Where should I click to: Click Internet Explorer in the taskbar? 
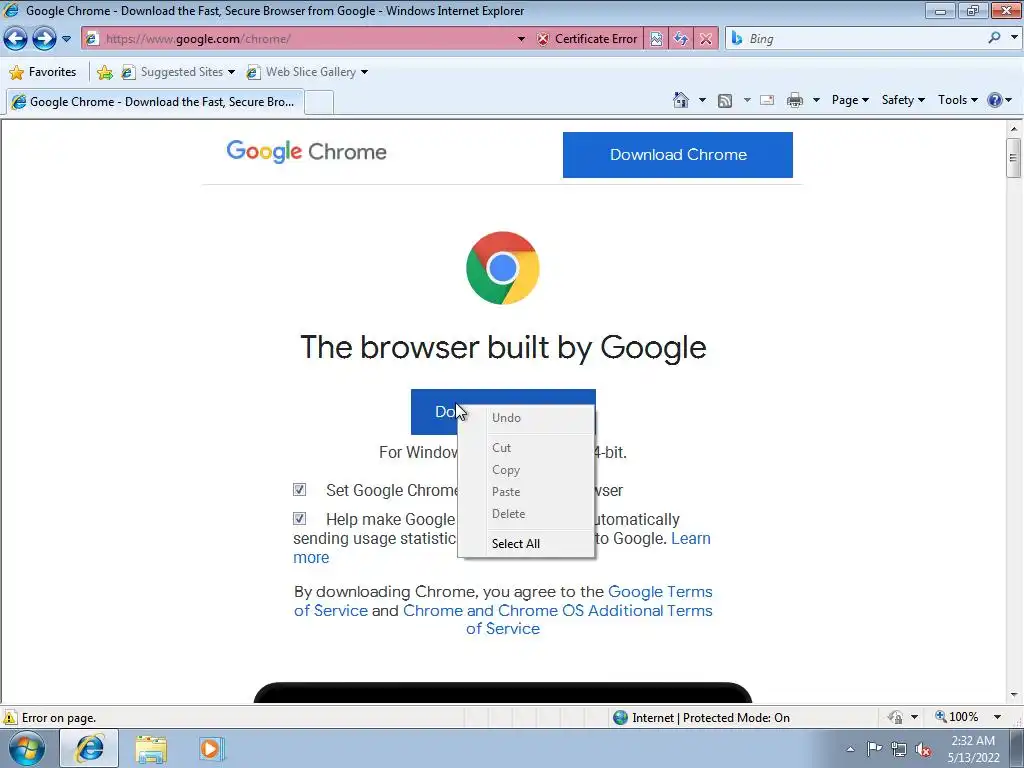(89, 748)
